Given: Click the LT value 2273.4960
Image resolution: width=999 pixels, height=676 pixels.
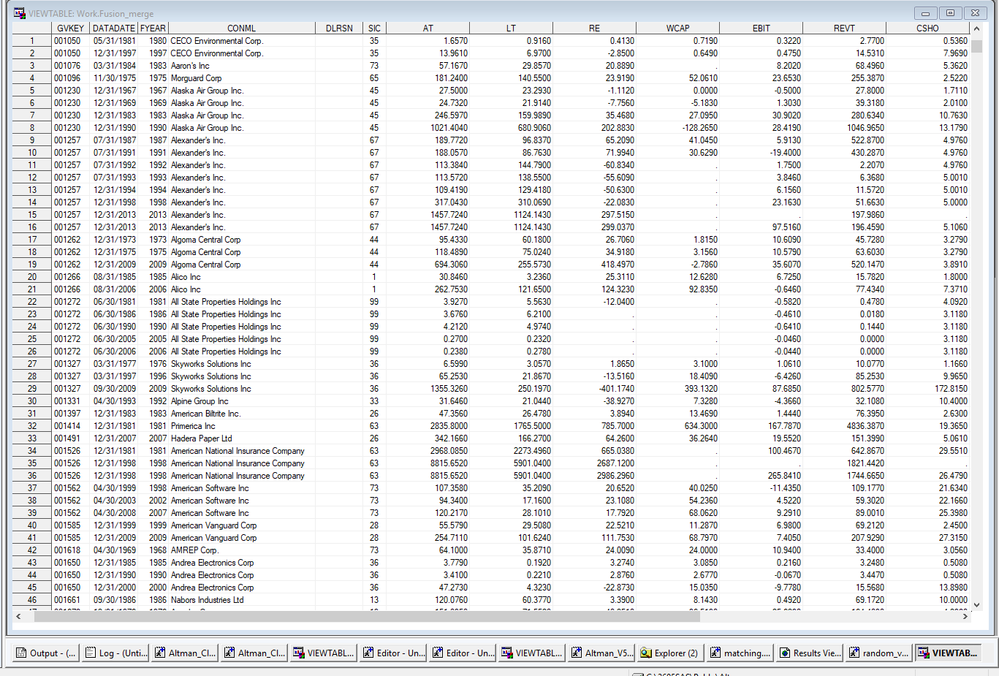Looking at the screenshot, I should click(511, 450).
